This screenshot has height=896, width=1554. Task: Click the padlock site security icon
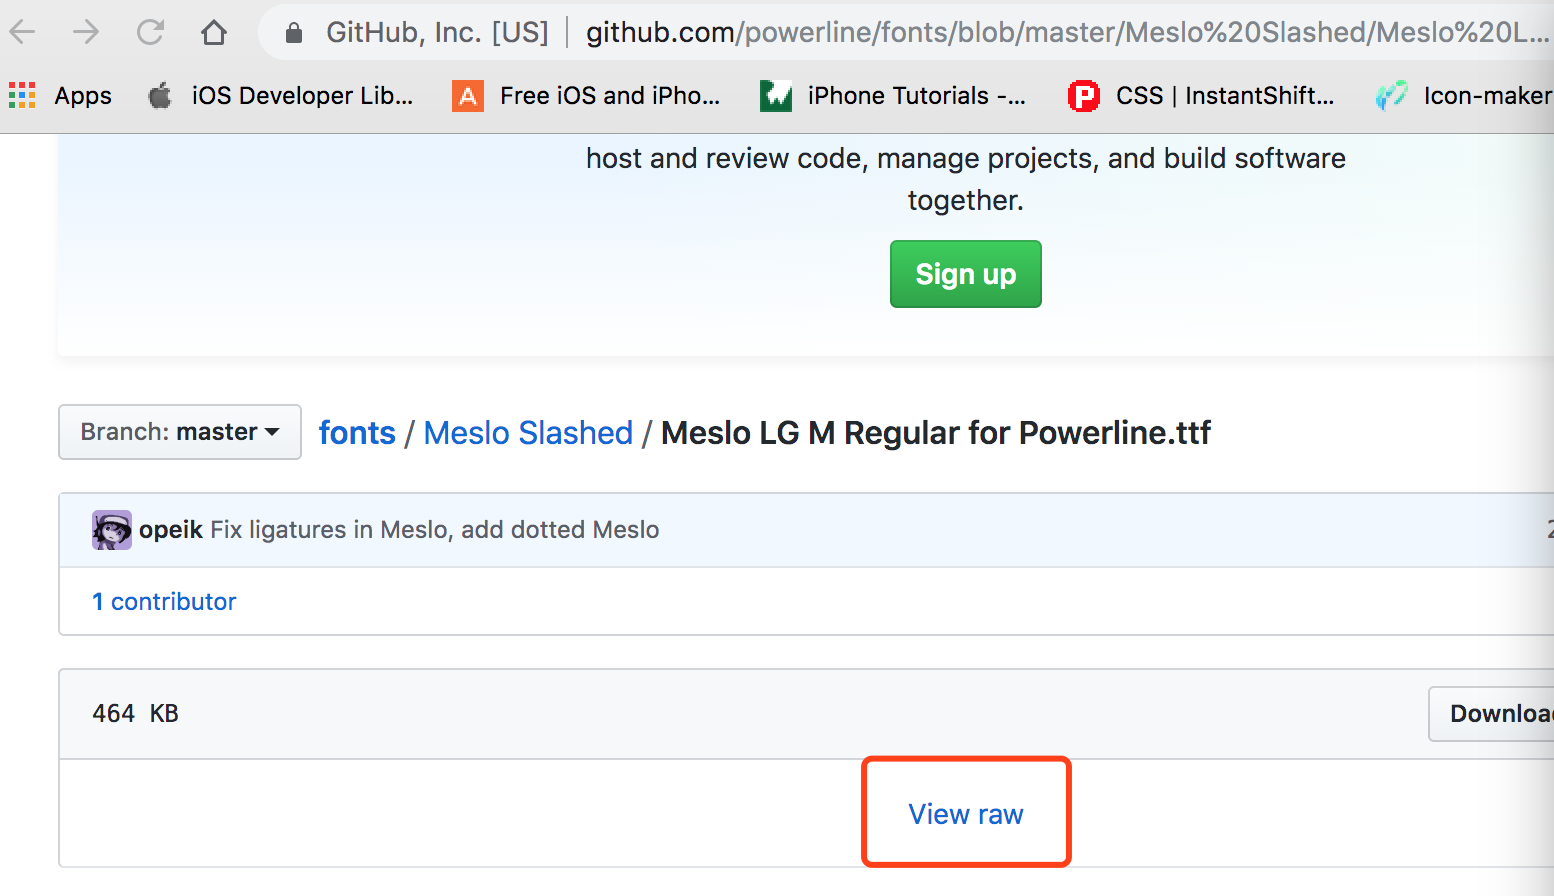point(294,34)
